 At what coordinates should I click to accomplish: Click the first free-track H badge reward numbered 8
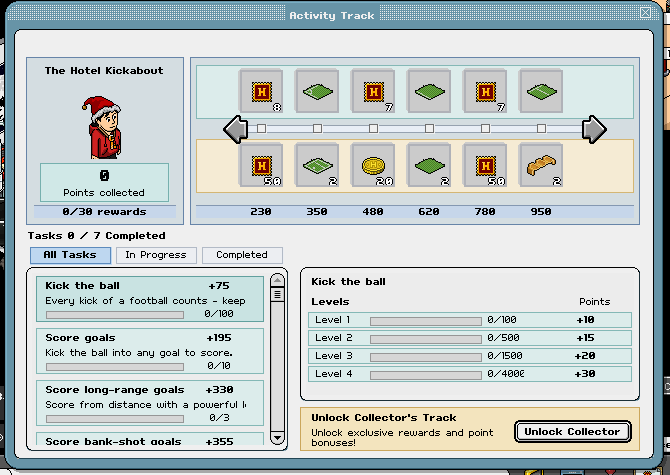(261, 91)
